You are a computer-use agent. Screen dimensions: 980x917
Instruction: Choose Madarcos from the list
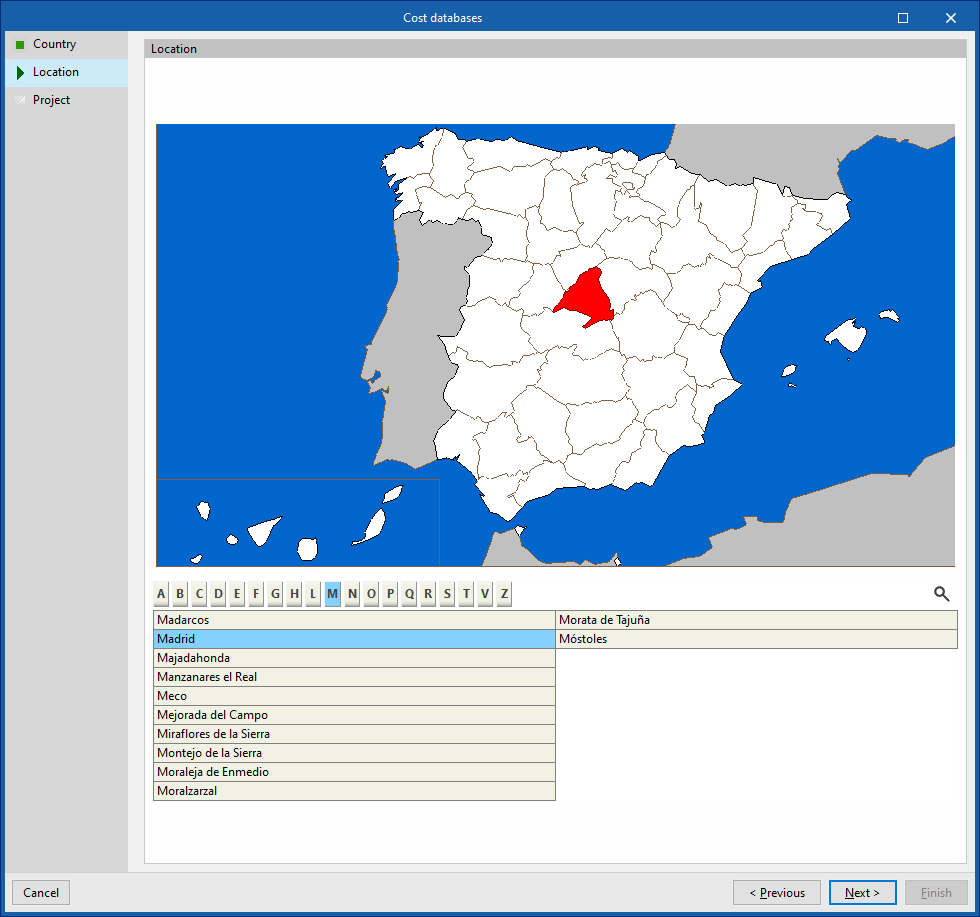[354, 620]
